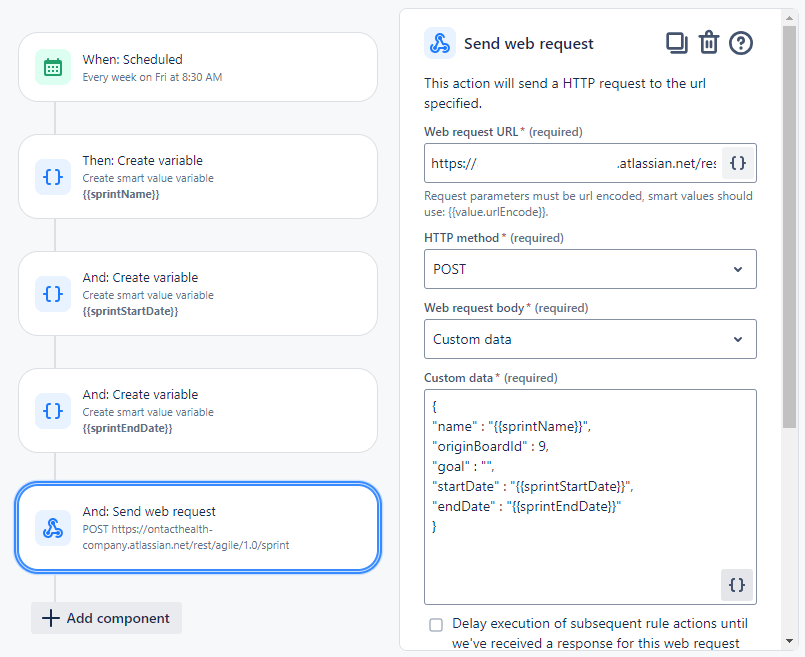Insert smart value in Custom data box
The height and width of the screenshot is (657, 805).
point(737,585)
